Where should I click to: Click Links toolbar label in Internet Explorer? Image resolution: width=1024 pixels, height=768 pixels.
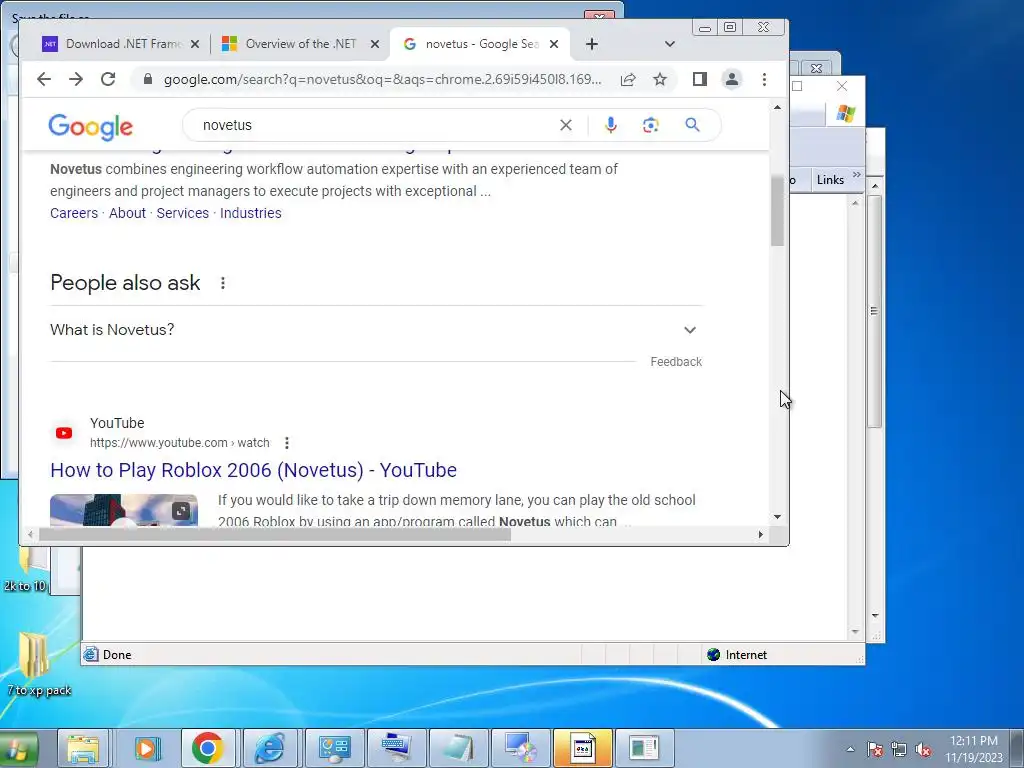pyautogui.click(x=830, y=180)
